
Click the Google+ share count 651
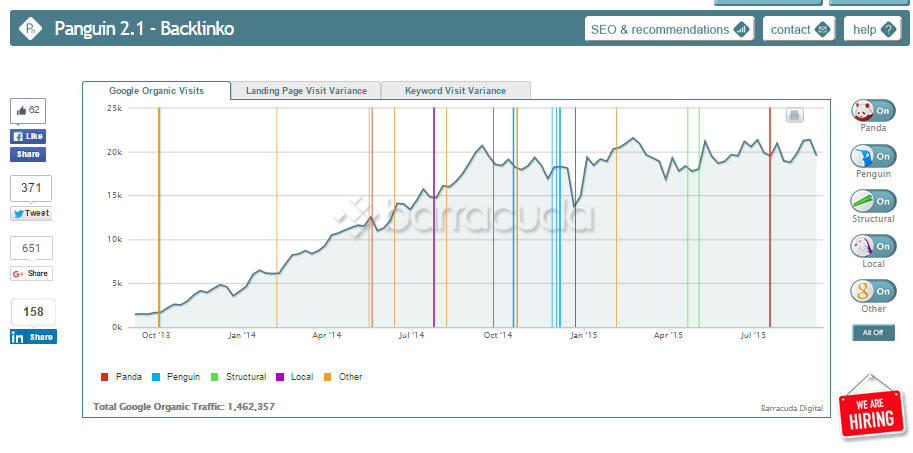click(x=31, y=248)
